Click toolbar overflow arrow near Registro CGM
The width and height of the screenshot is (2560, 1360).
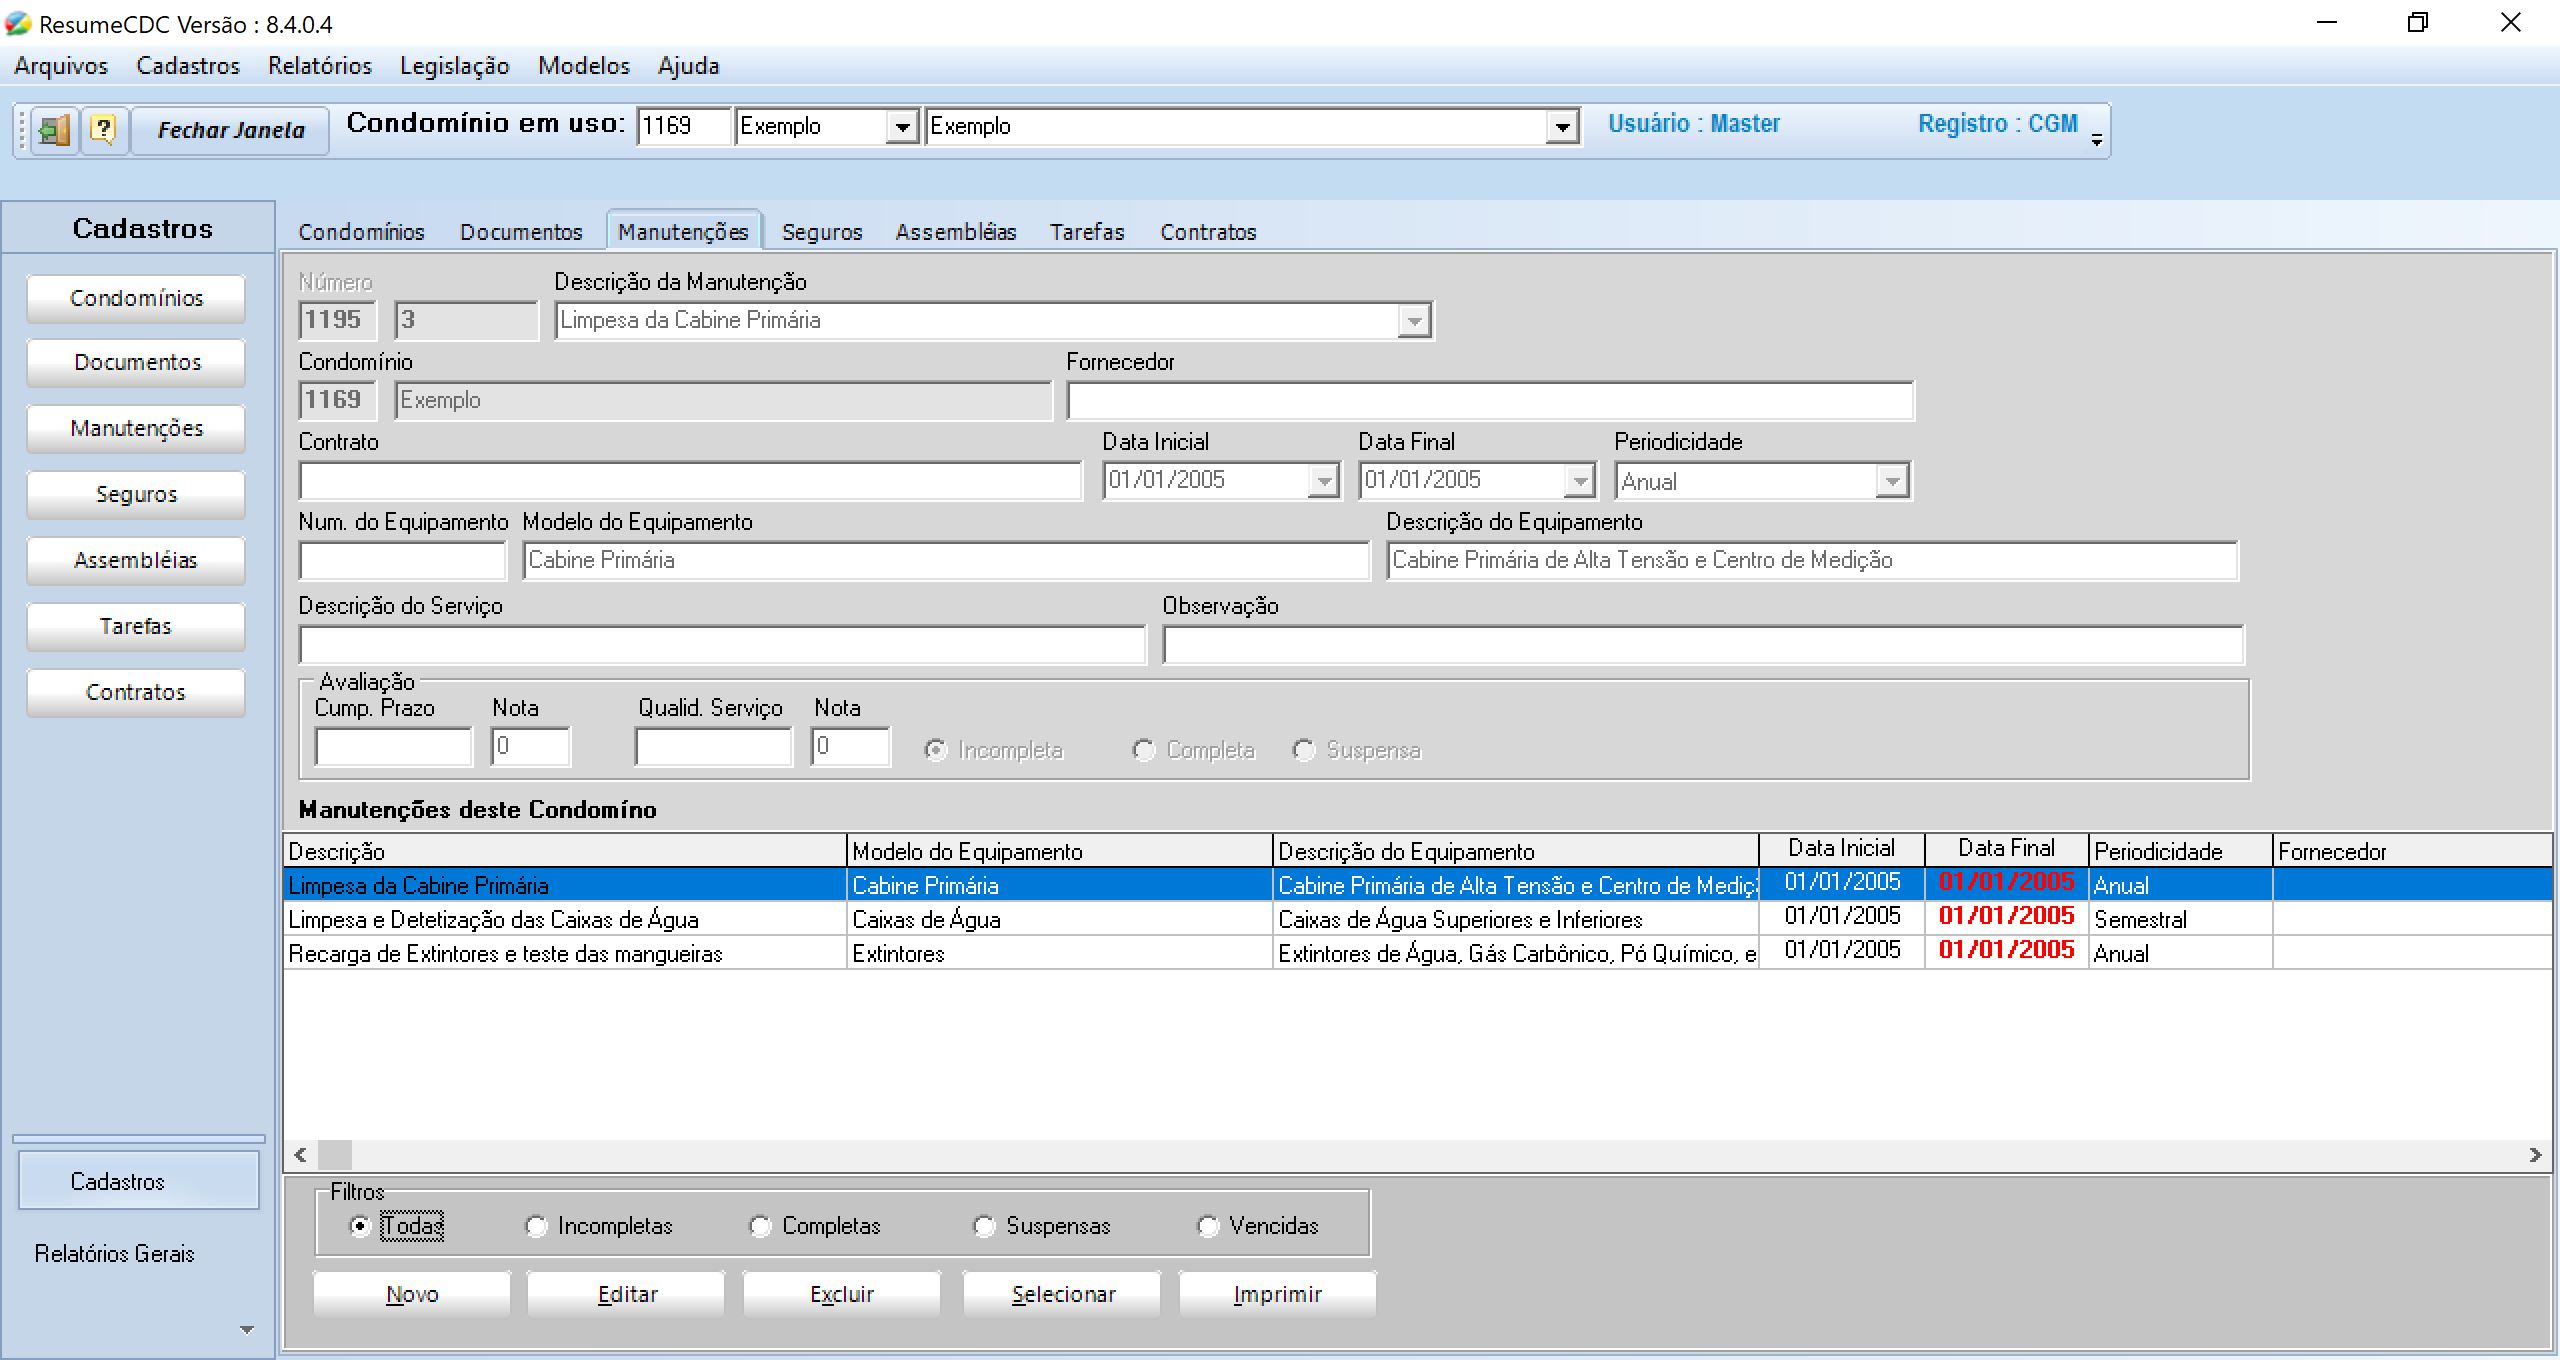coord(2097,141)
